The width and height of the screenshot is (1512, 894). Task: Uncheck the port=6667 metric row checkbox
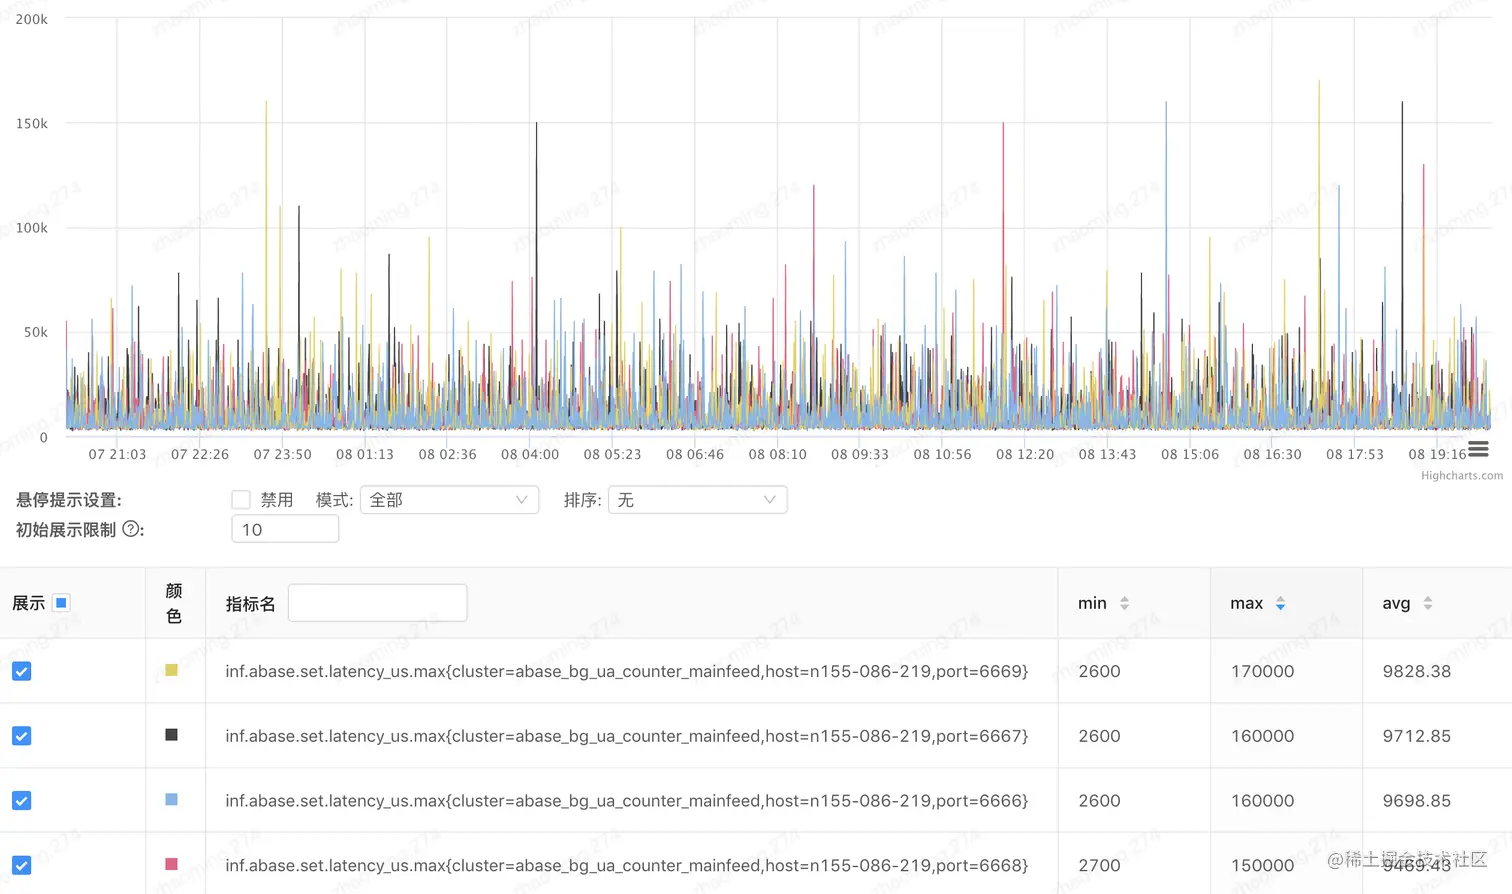[22, 736]
